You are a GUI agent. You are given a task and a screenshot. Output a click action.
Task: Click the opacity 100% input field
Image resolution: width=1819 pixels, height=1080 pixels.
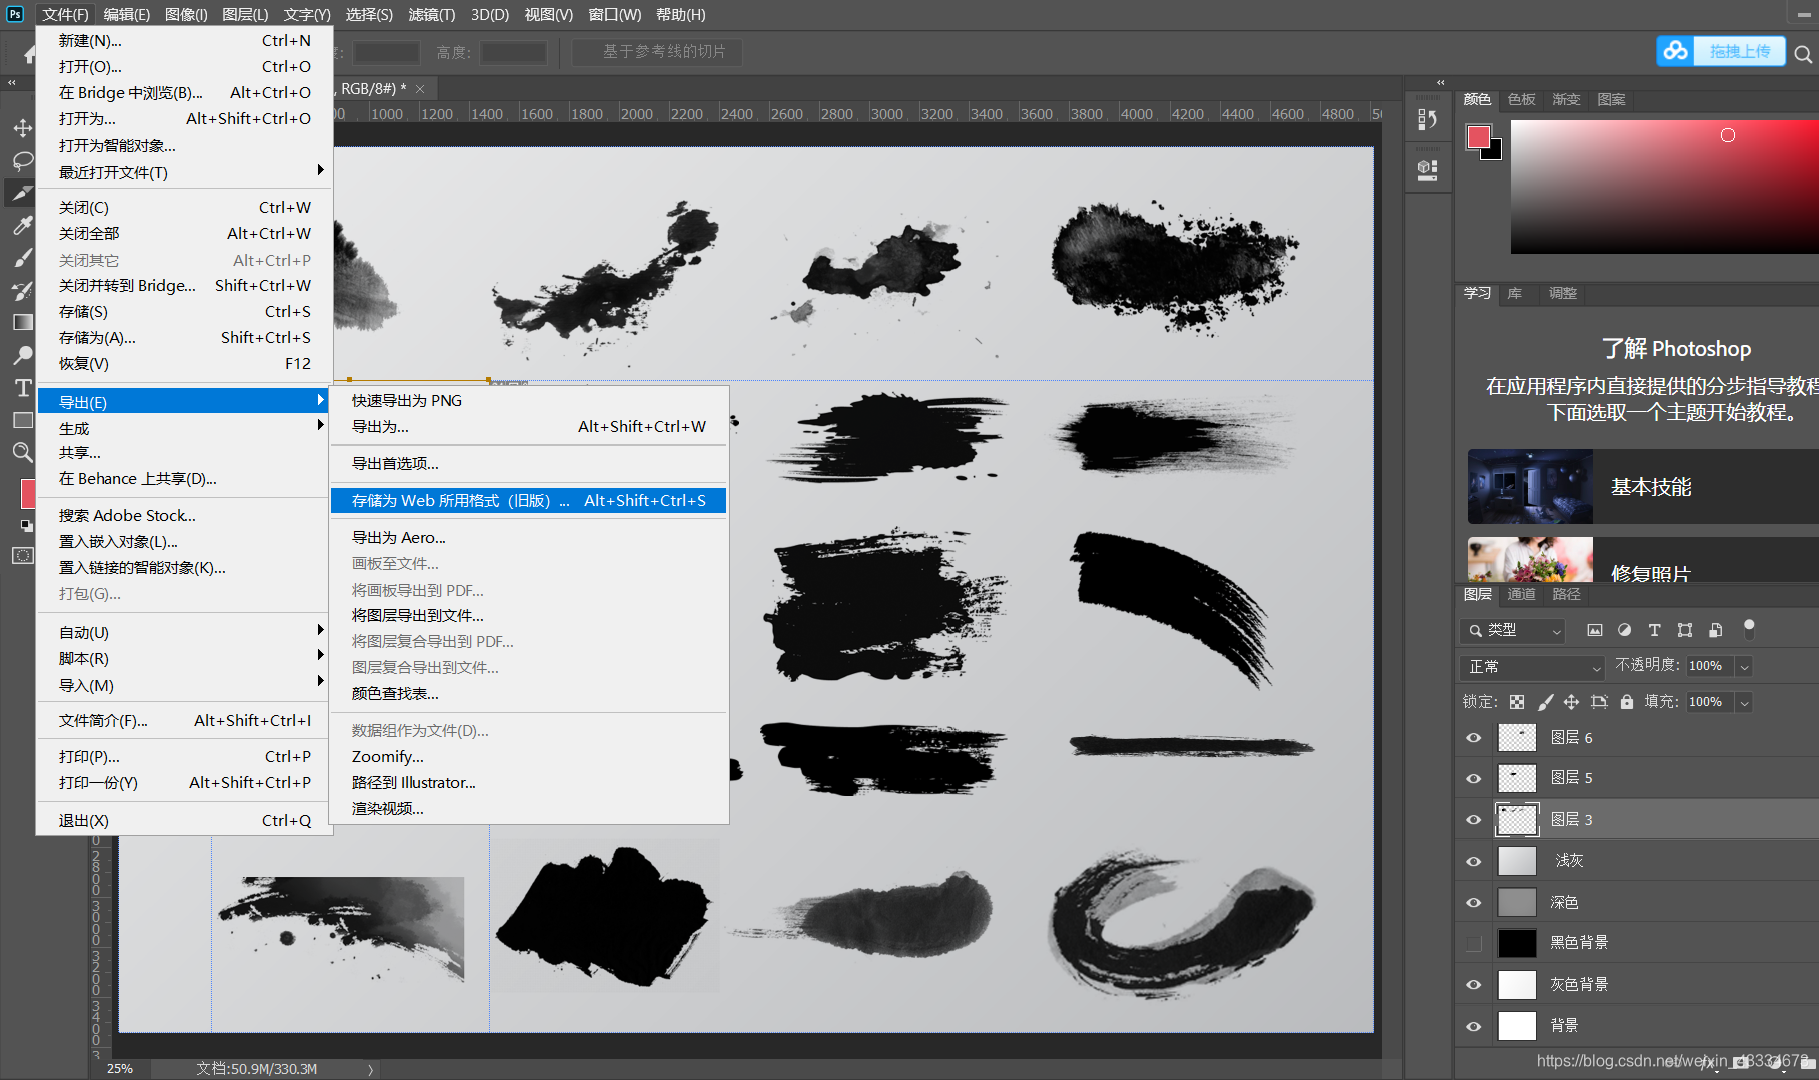click(x=1710, y=666)
